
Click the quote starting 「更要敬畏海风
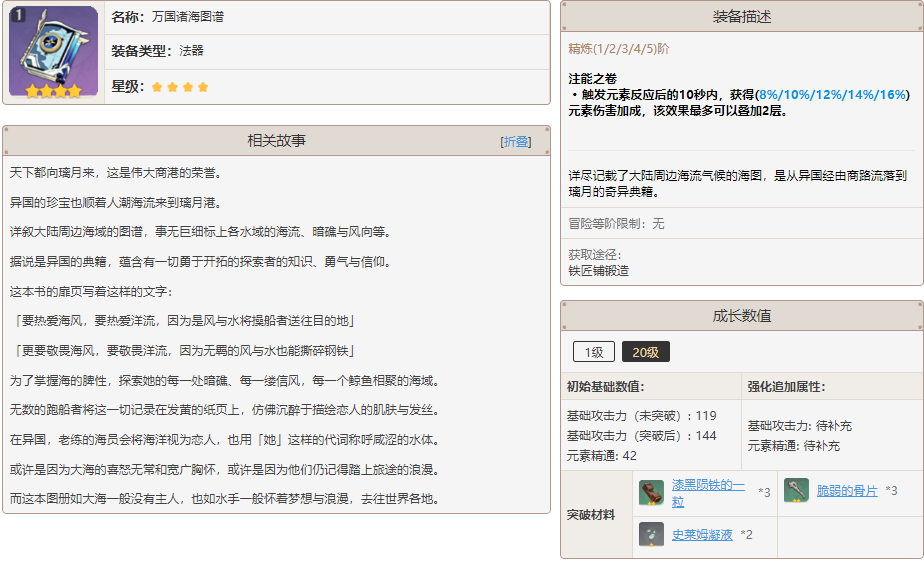[183, 351]
